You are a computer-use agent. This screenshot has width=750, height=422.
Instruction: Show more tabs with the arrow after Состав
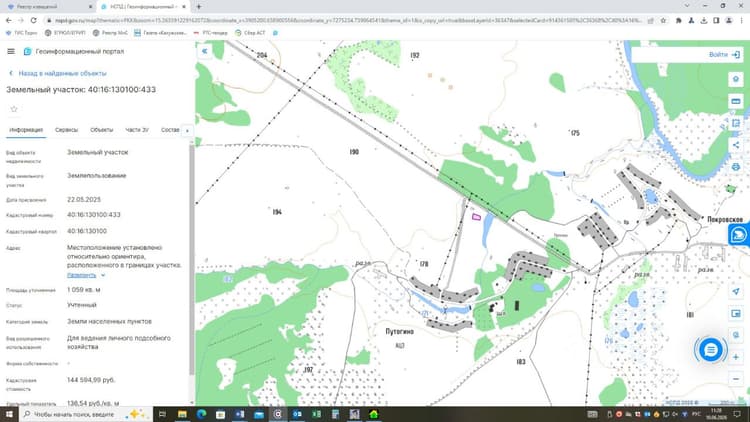coord(187,130)
